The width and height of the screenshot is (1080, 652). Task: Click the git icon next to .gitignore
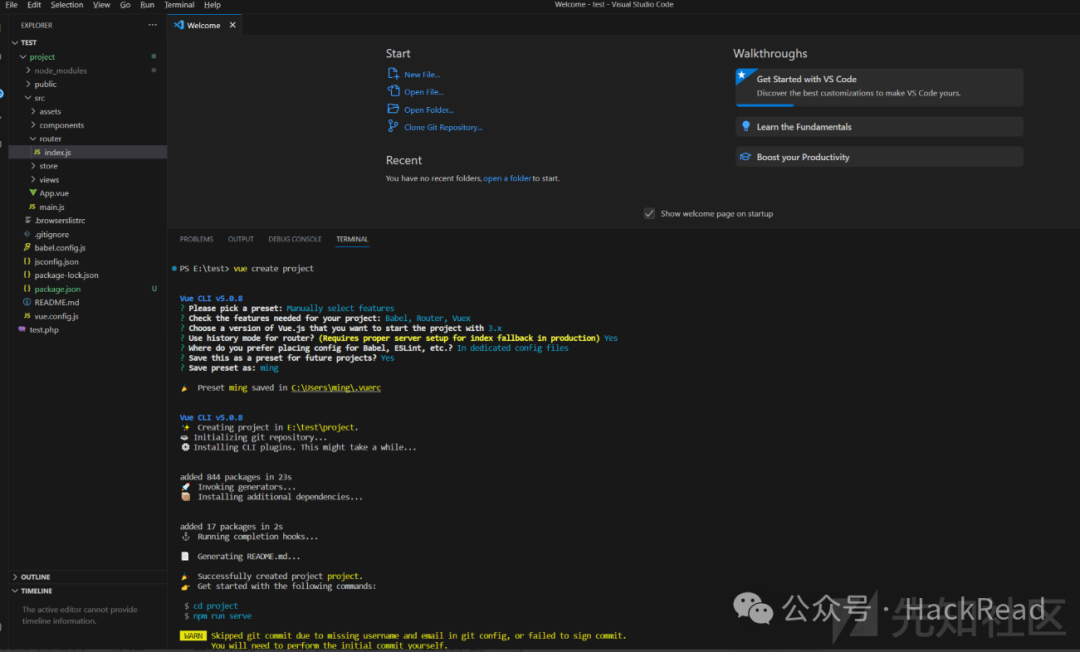click(27, 234)
